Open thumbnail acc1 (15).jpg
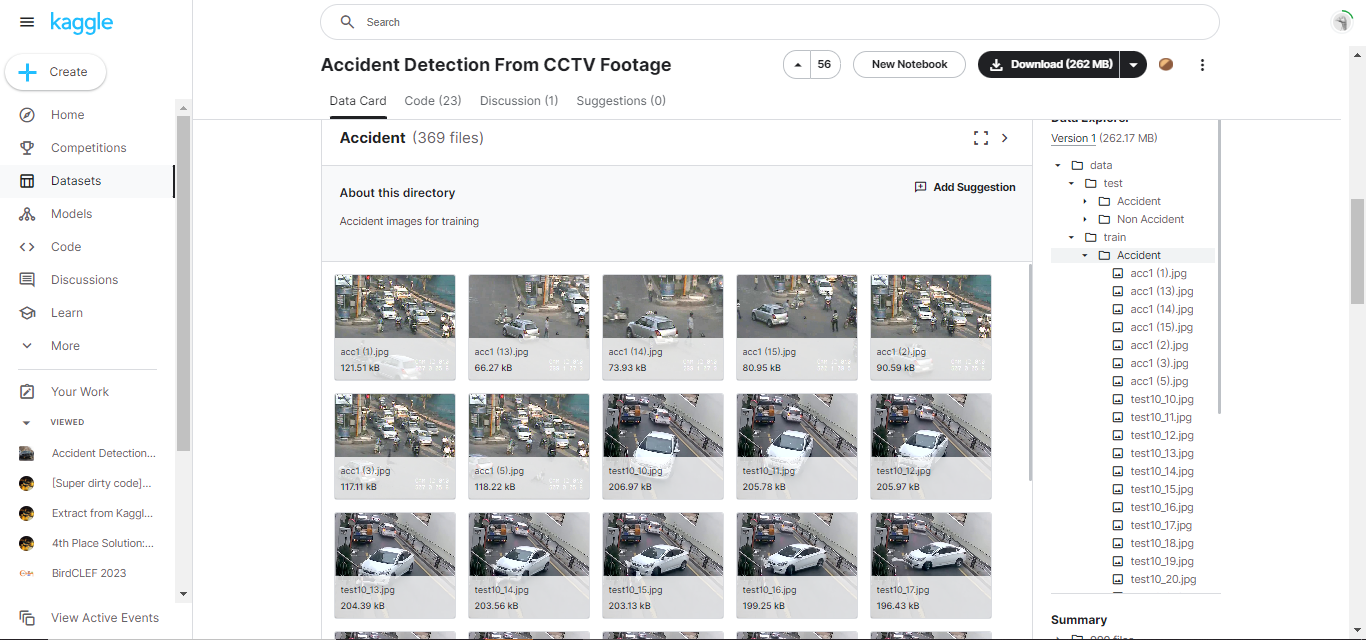The width and height of the screenshot is (1366, 640). pyautogui.click(x=797, y=327)
